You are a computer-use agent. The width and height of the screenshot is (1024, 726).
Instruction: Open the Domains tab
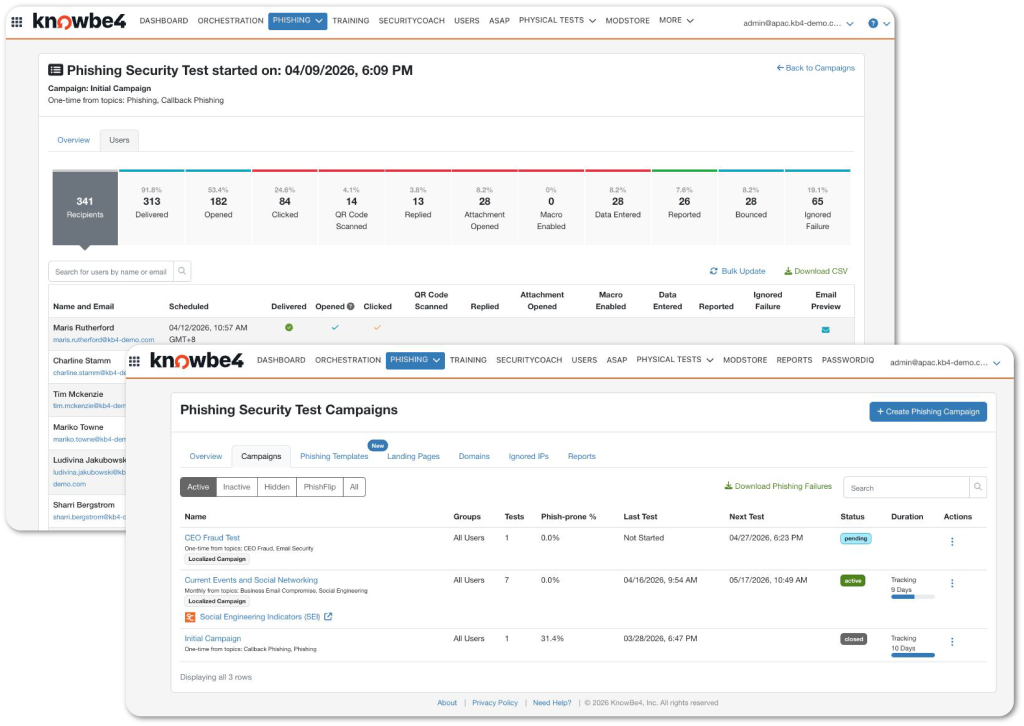(x=474, y=456)
